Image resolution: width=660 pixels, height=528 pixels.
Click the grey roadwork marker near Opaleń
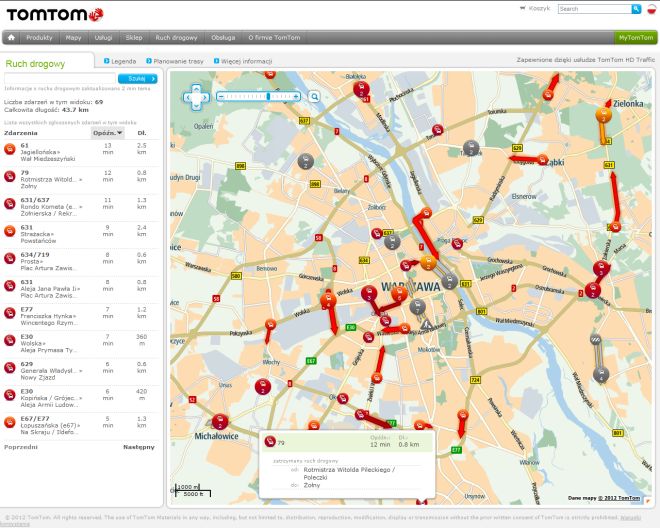[x=306, y=161]
